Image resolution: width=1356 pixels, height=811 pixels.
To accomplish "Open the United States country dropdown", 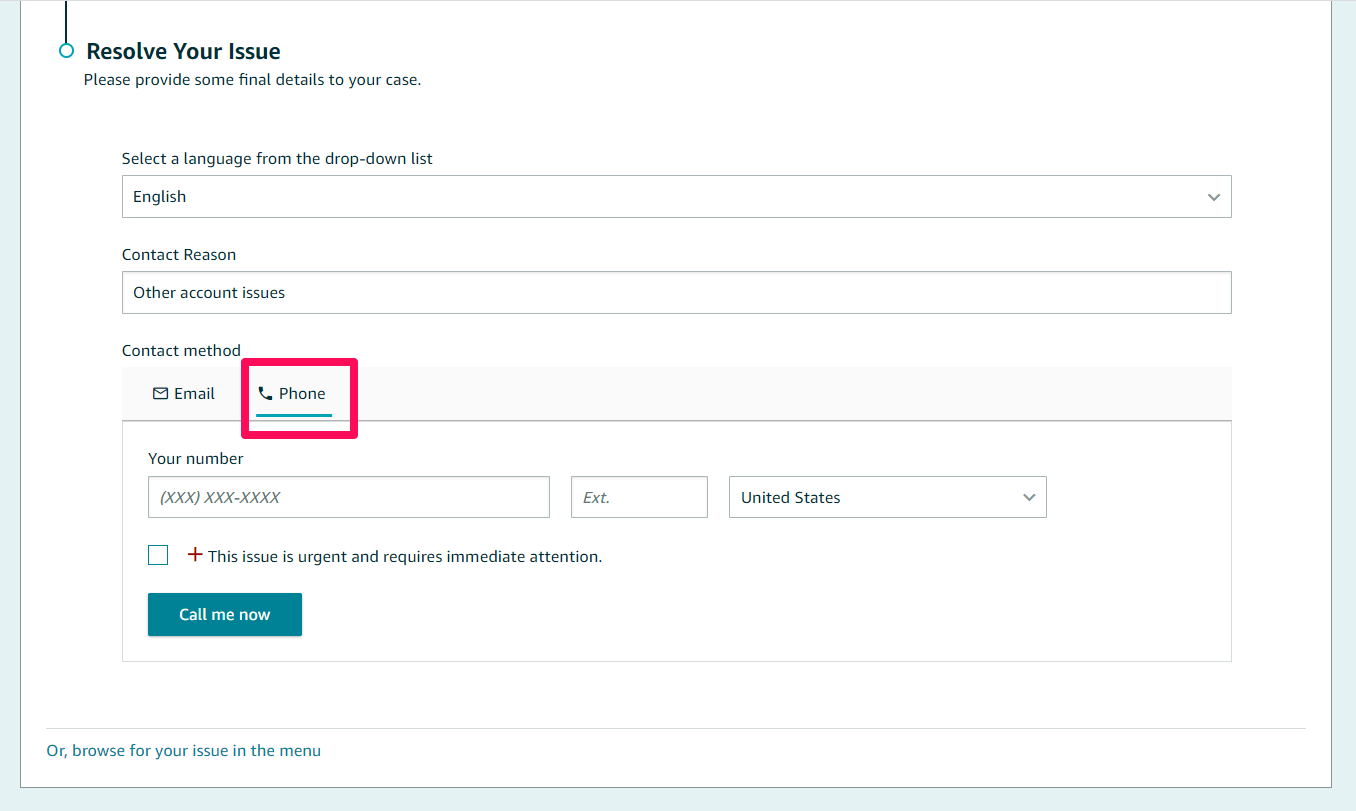I will pyautogui.click(x=887, y=497).
